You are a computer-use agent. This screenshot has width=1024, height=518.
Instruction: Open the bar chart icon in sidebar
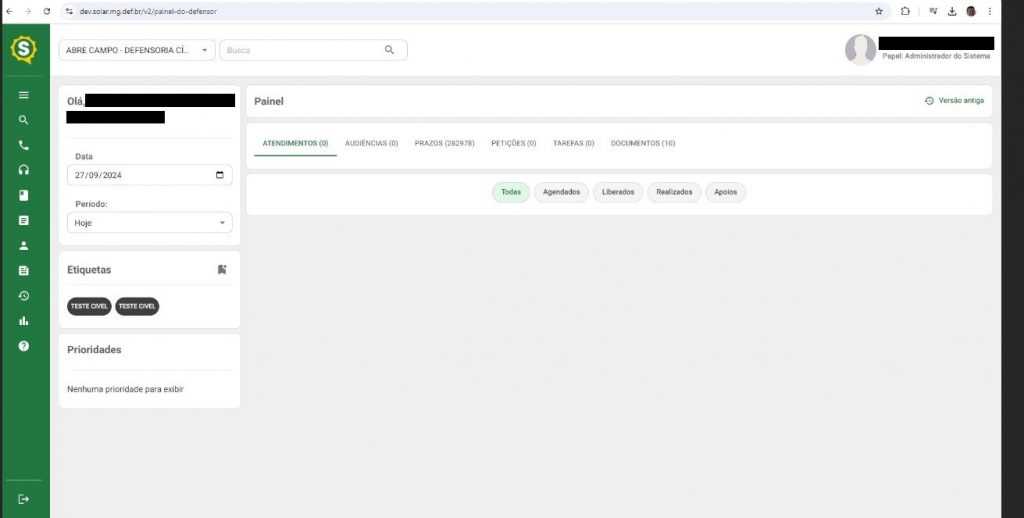coord(24,321)
